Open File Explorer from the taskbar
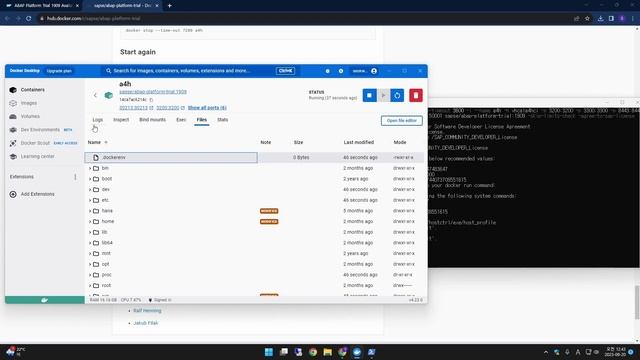Screen dimensions: 640x360 [x=327, y=352]
